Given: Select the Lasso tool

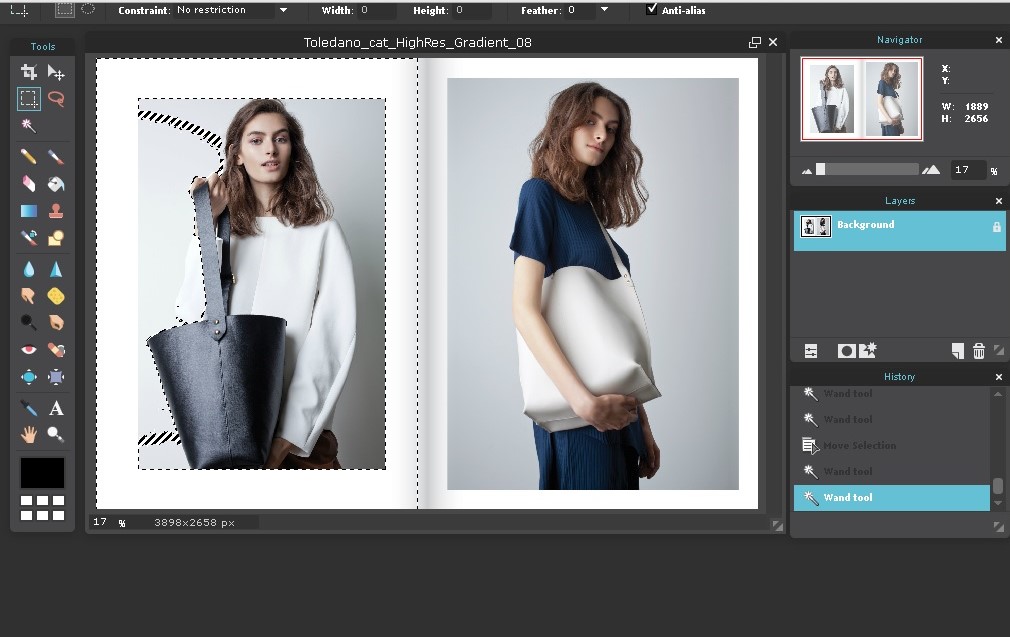Looking at the screenshot, I should (x=57, y=99).
